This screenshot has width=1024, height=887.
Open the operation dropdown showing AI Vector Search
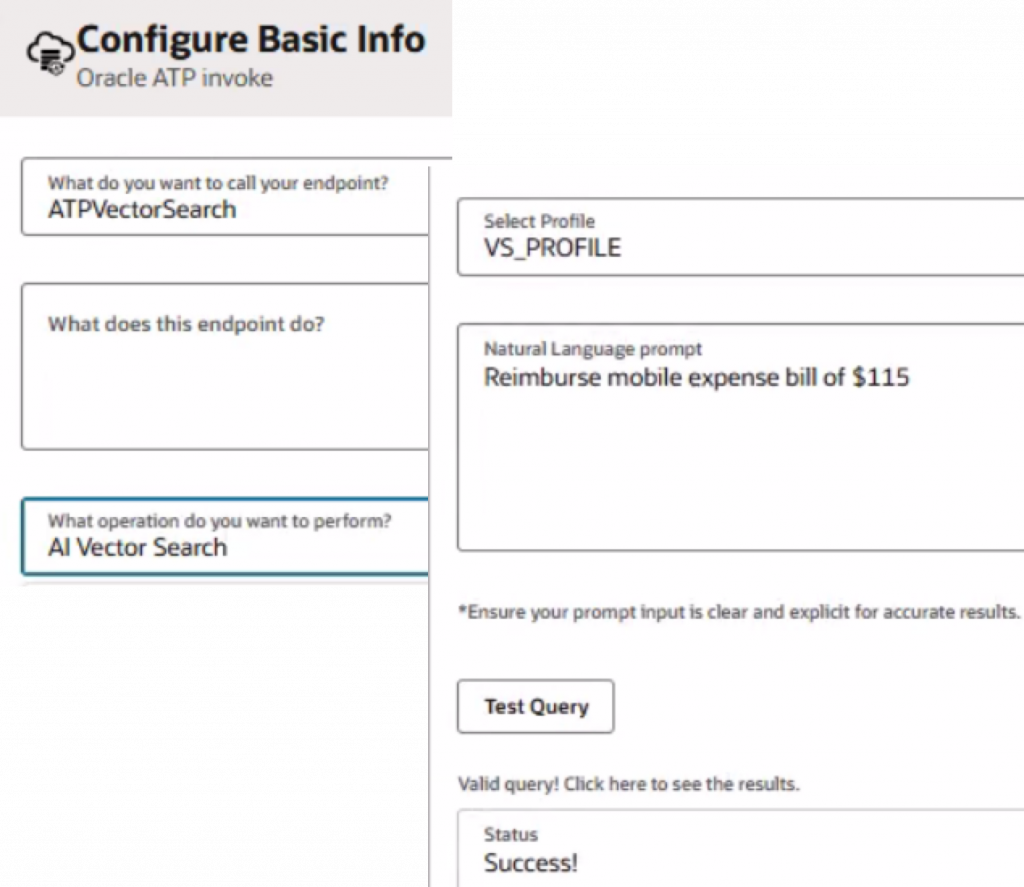point(225,547)
